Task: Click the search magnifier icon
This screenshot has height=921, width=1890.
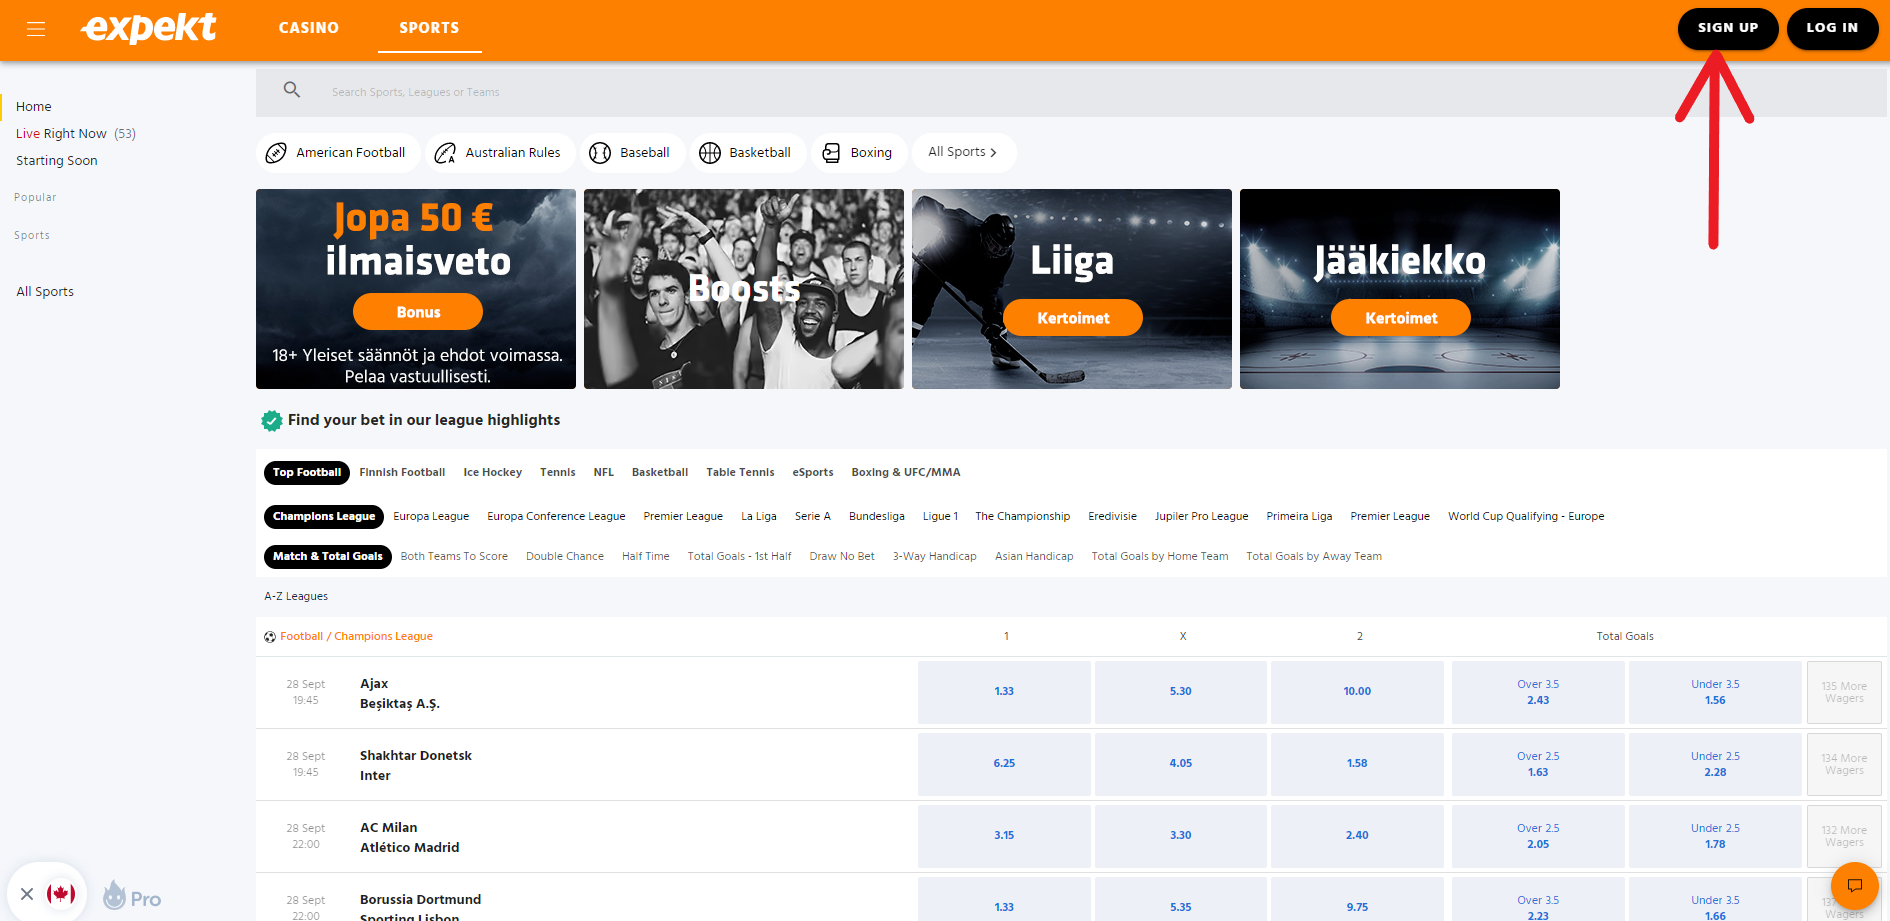Action: click(x=292, y=90)
